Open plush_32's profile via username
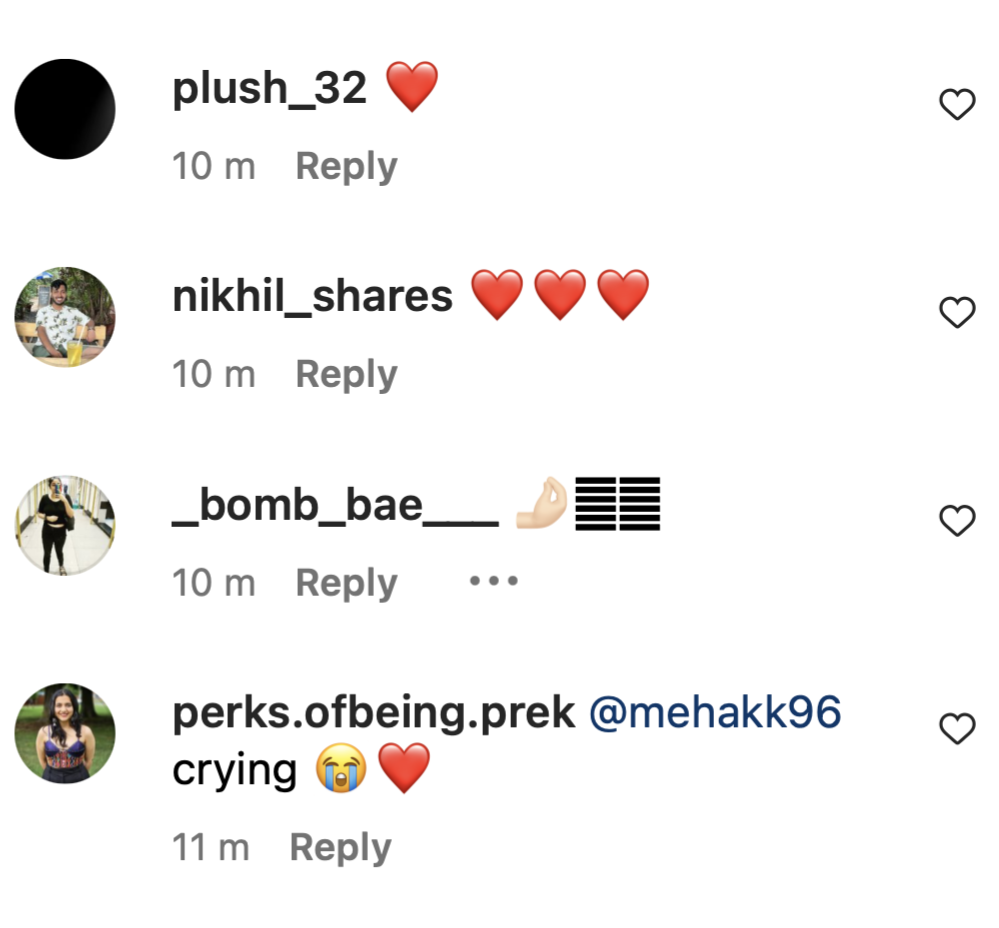Screen dimensions: 999x928 [x=270, y=89]
